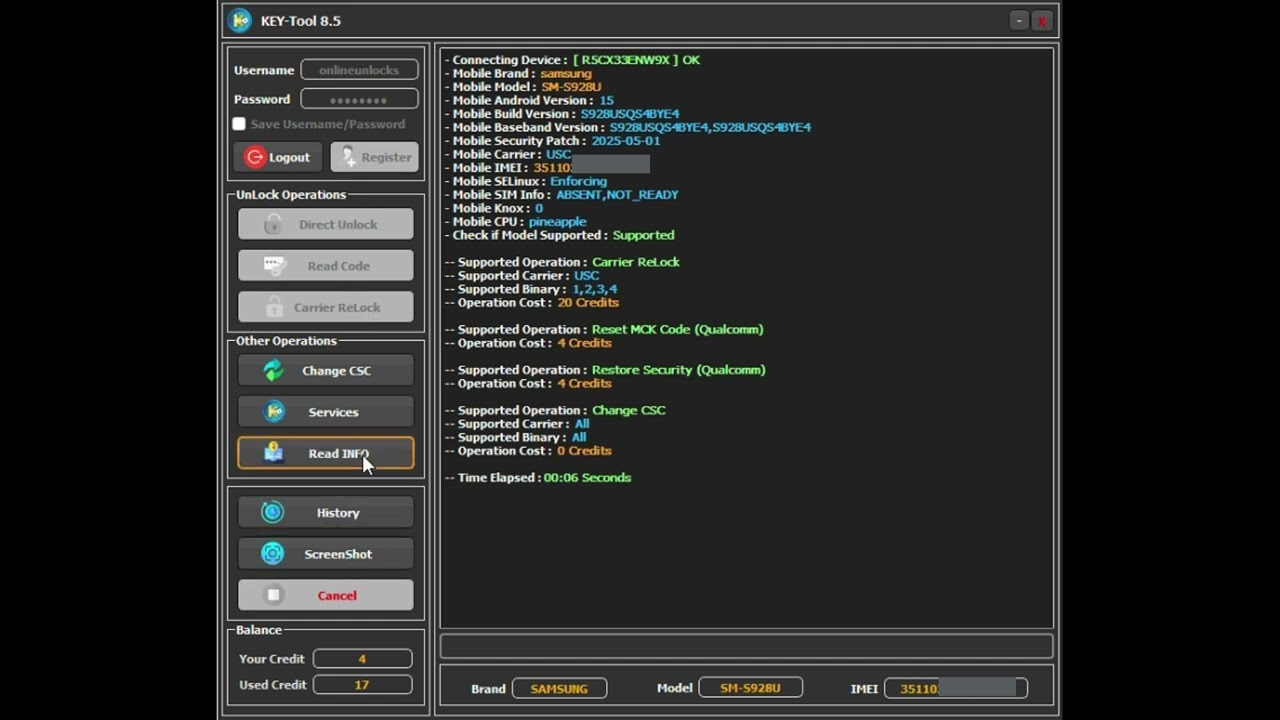The image size is (1280, 720).
Task: Select the 'Mobile Android Version : 15' line
Action: 529,100
